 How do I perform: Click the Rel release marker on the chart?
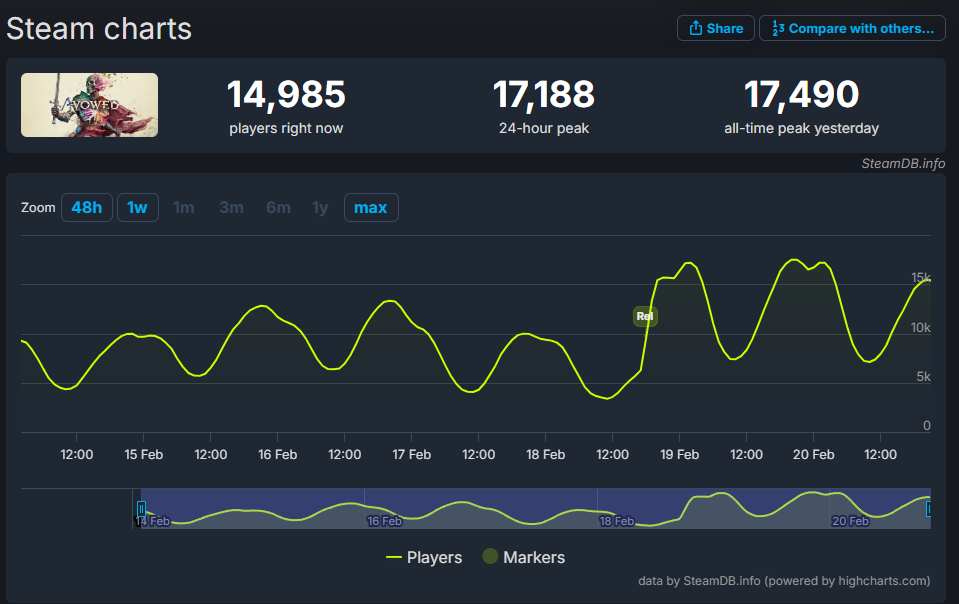click(x=645, y=316)
